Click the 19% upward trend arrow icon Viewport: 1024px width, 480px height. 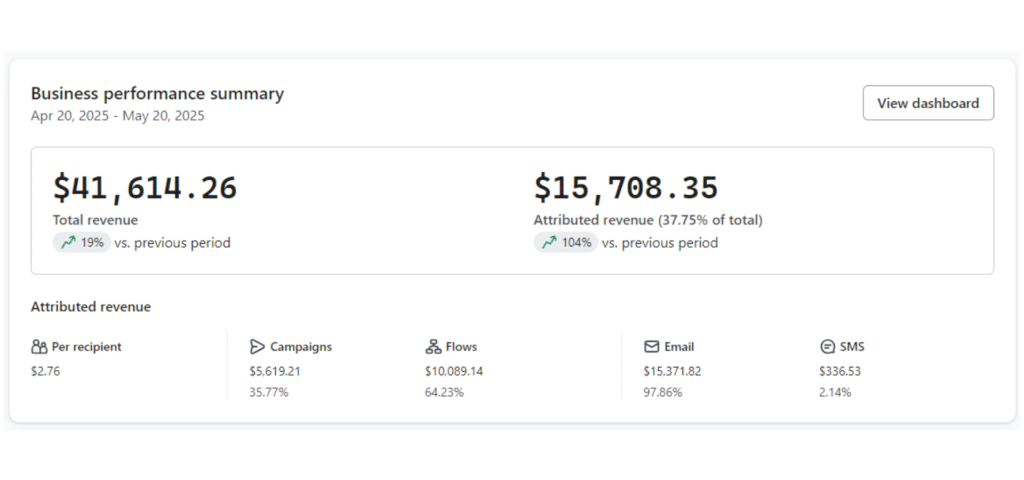pyautogui.click(x=69, y=243)
